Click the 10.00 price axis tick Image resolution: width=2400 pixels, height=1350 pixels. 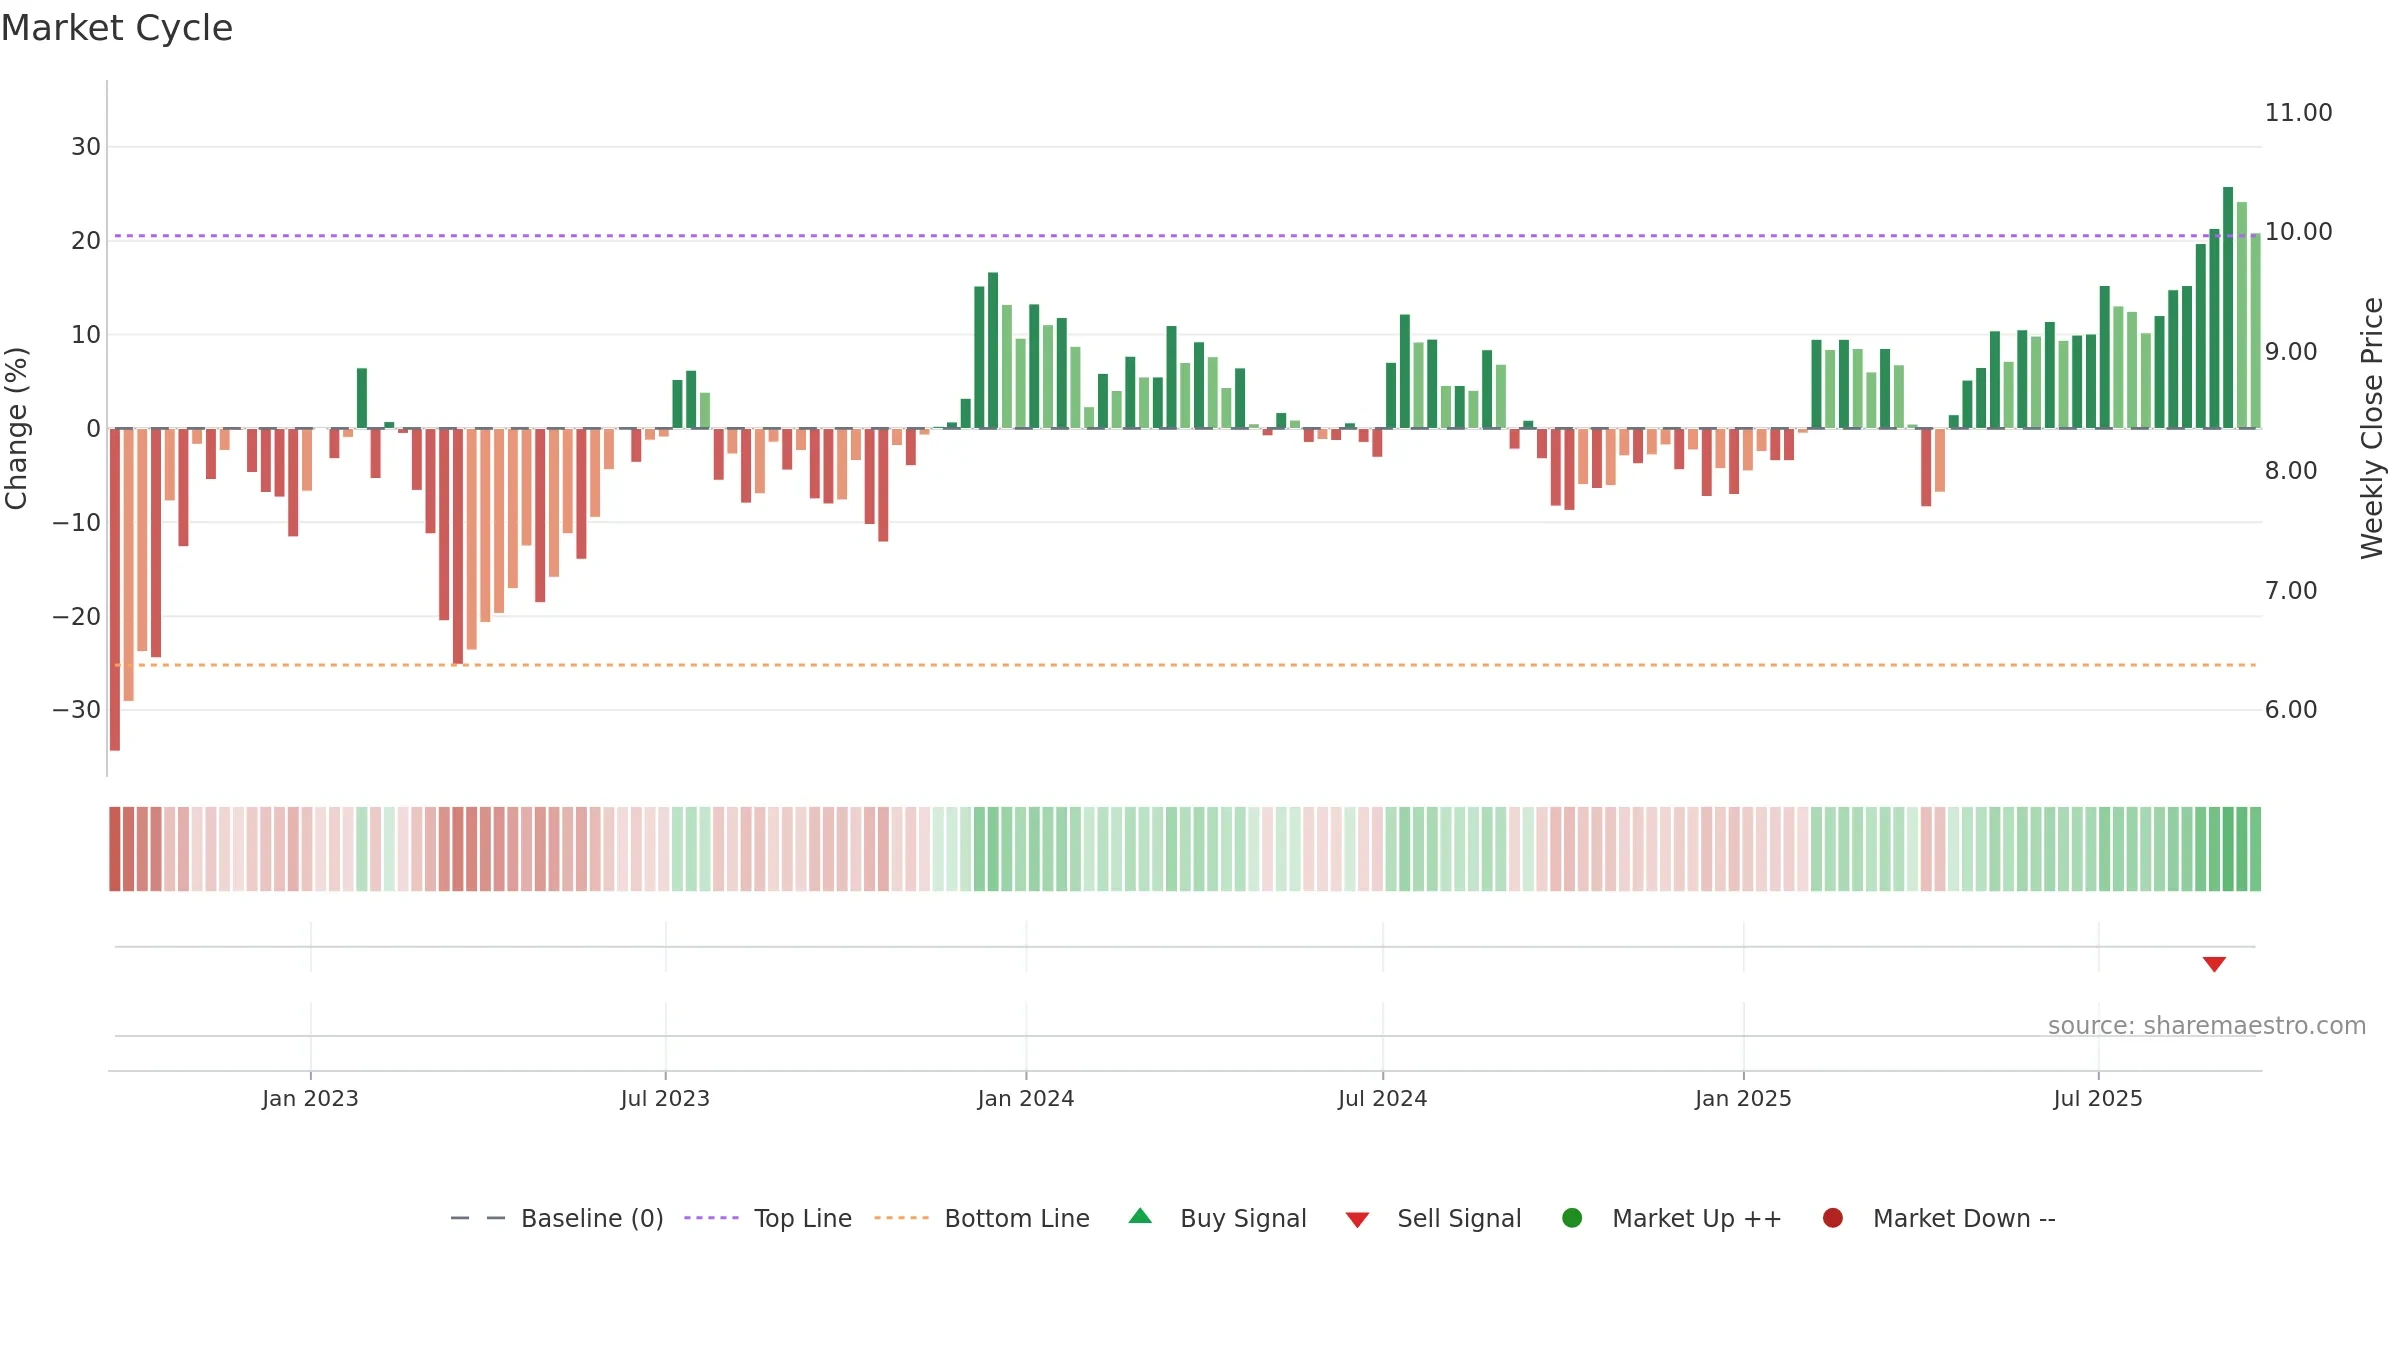[2299, 231]
